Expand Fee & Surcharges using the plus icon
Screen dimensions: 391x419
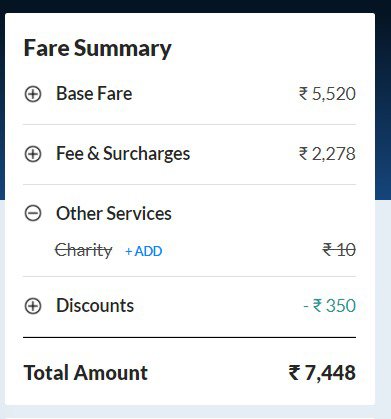click(x=33, y=154)
